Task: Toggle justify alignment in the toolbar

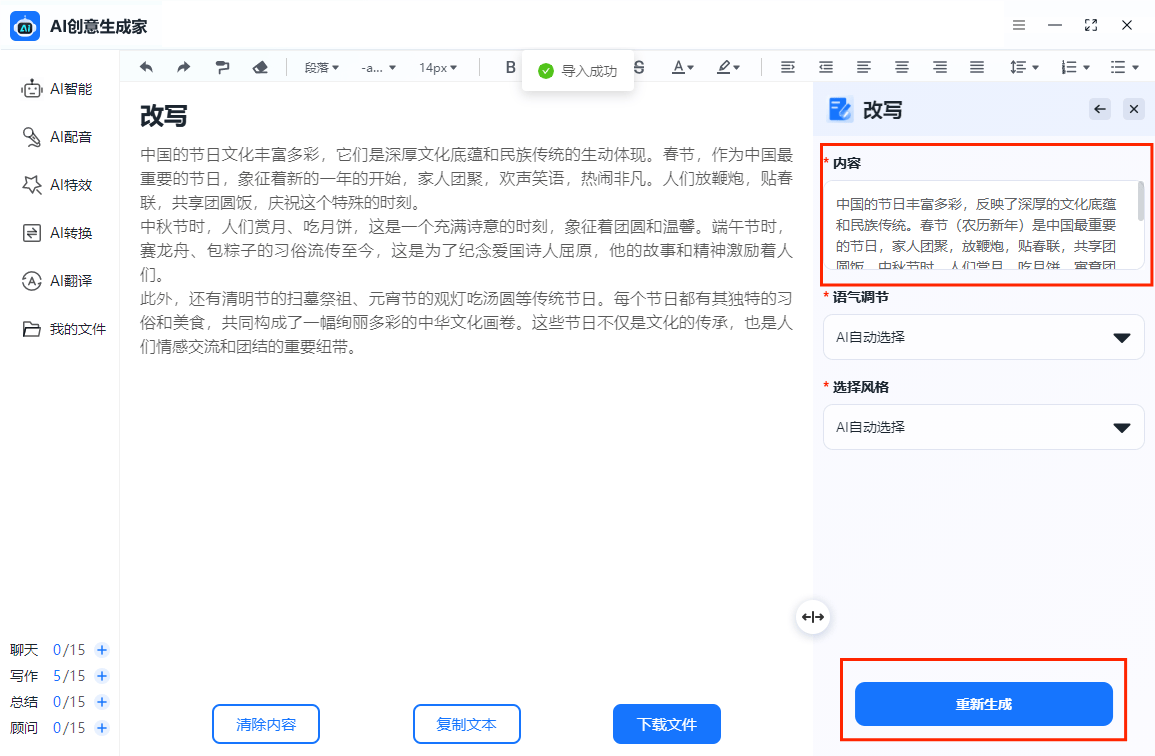Action: click(x=976, y=66)
